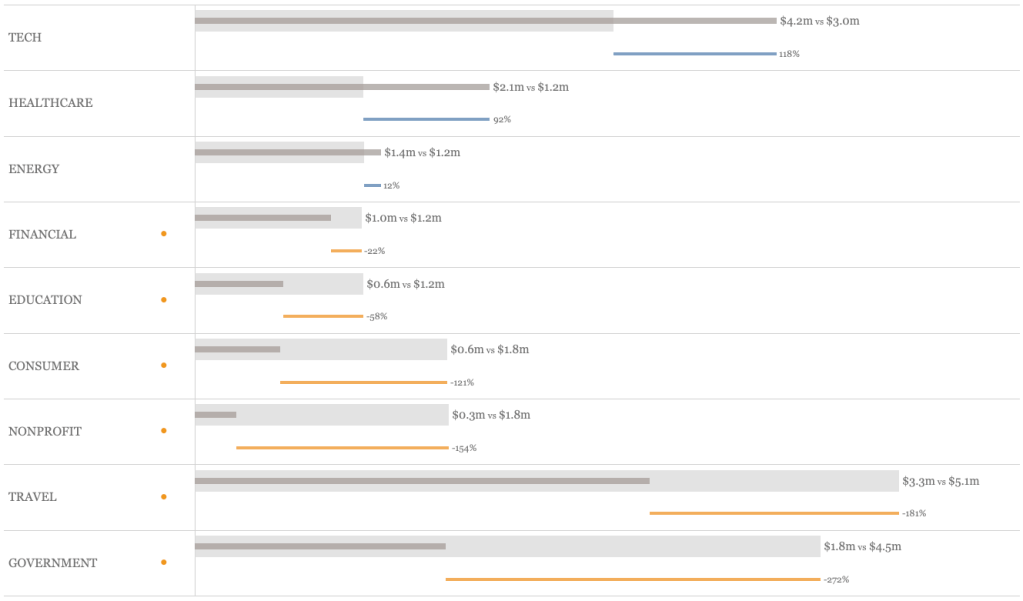Screen dimensions: 1023x601
Task: Select the "$2.1m vs $1.2m" data label
Action: (x=530, y=87)
